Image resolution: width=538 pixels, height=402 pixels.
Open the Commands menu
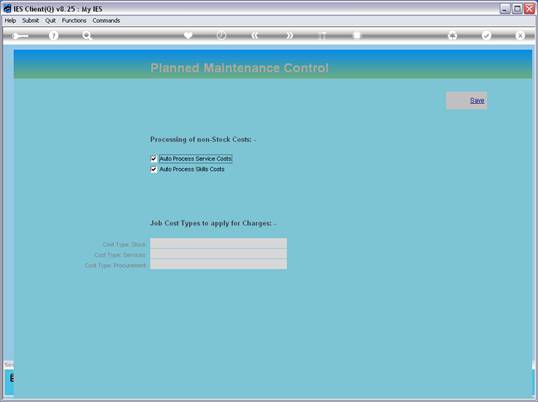106,21
